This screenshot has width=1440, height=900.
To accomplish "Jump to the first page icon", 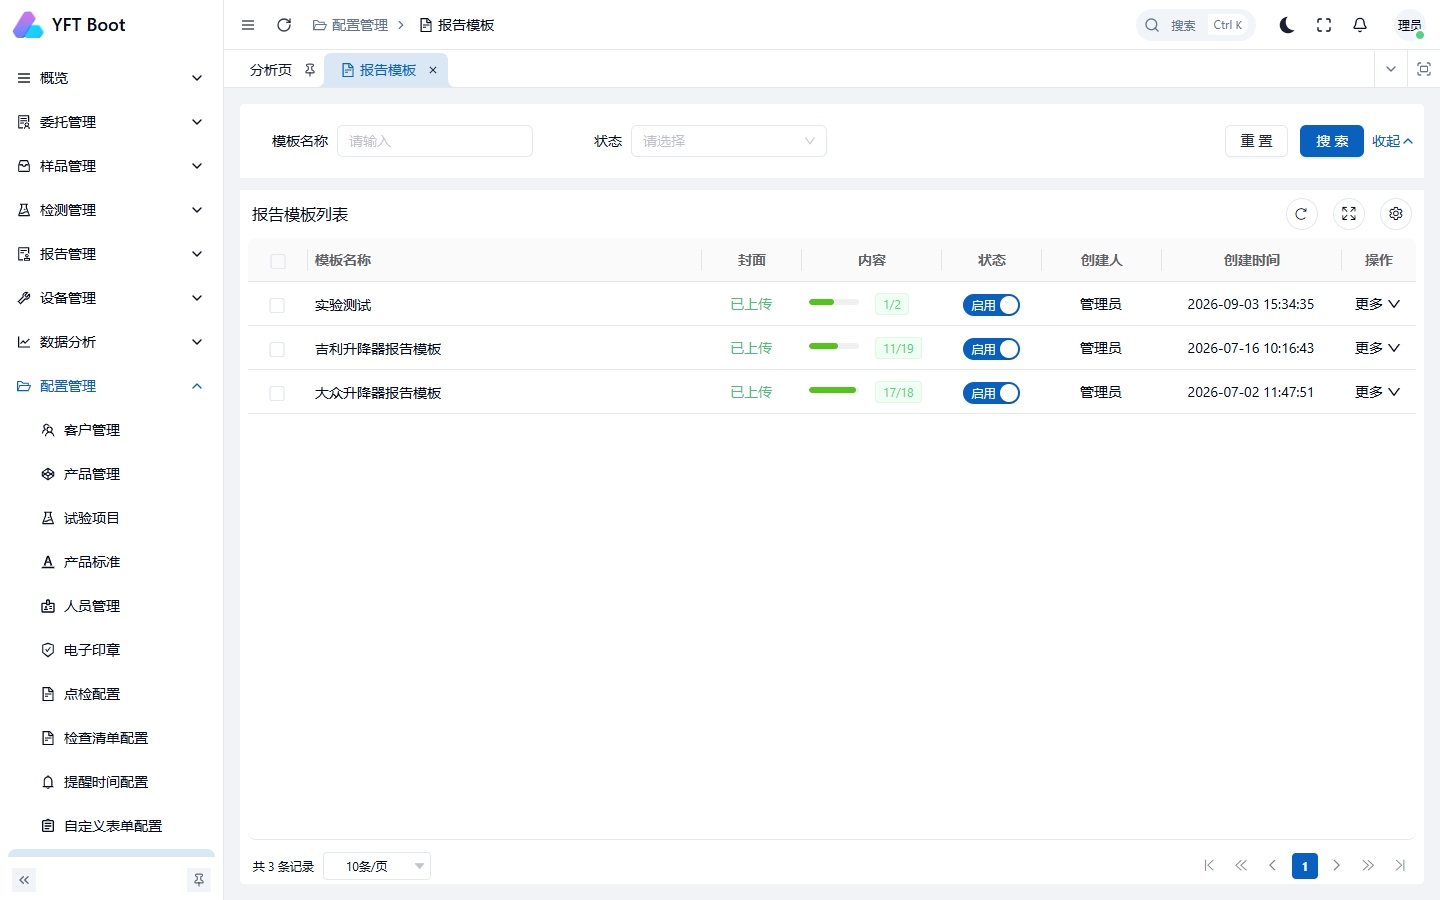I will coord(1209,866).
